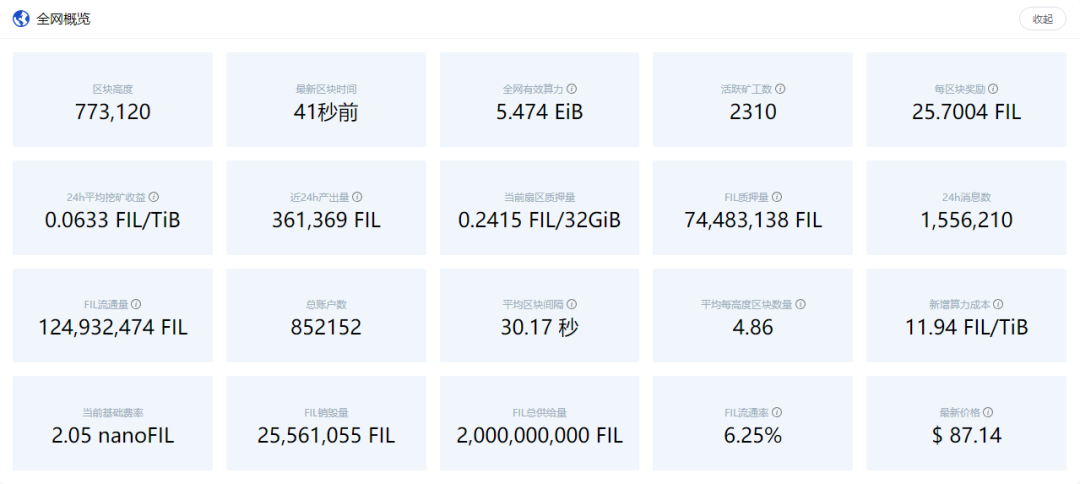This screenshot has width=1080, height=484.
Task: Click the 总账户数 852152 value
Action: [x=326, y=327]
